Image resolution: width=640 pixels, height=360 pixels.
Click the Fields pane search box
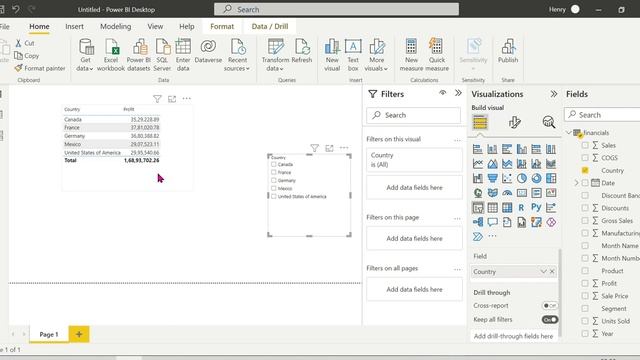602,115
